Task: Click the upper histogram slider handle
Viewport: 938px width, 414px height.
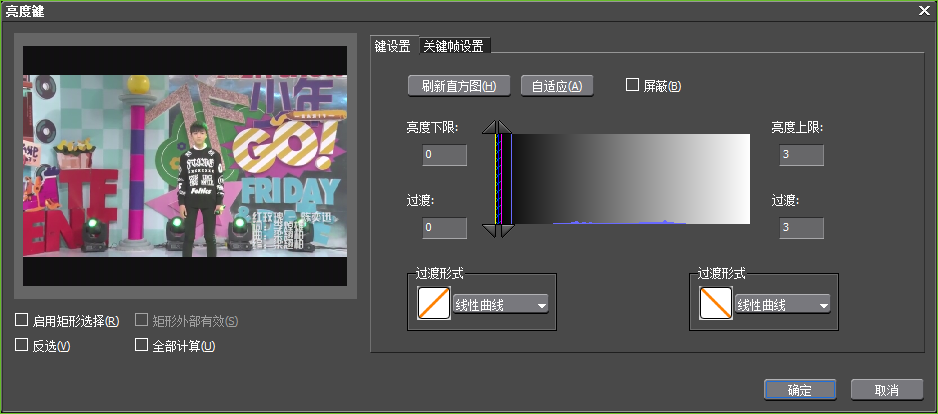Action: click(497, 127)
